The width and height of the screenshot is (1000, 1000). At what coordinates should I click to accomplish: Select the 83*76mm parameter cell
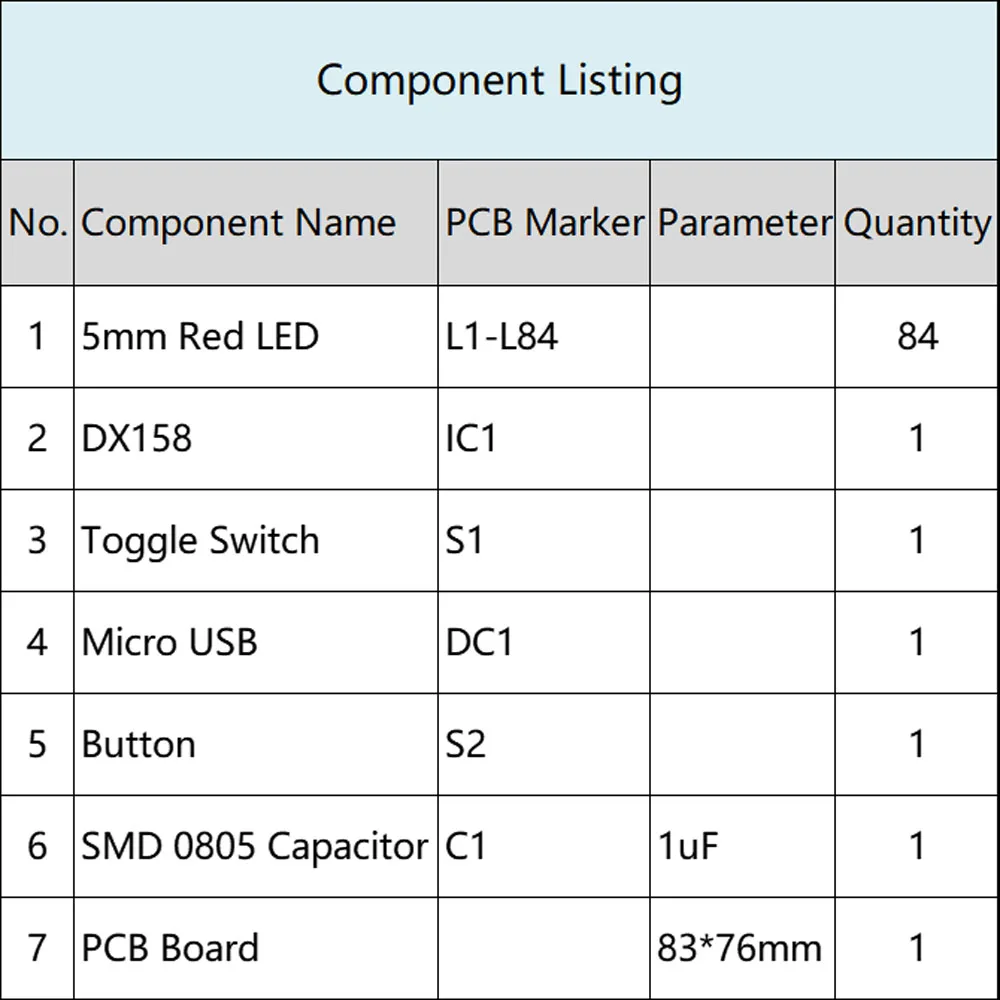742,948
